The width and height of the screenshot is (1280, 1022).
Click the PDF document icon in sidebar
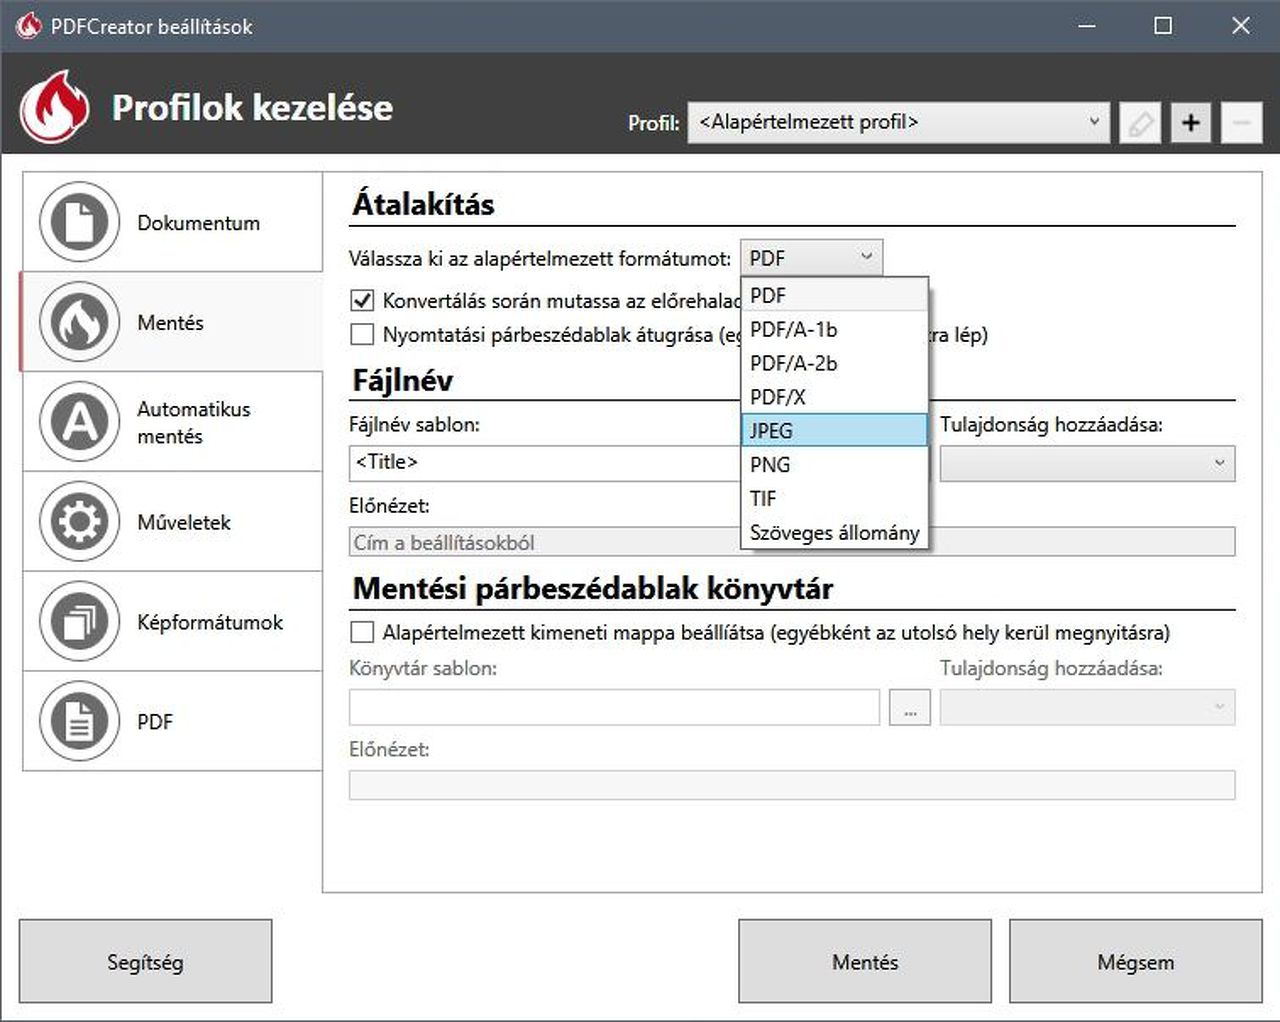click(x=80, y=722)
